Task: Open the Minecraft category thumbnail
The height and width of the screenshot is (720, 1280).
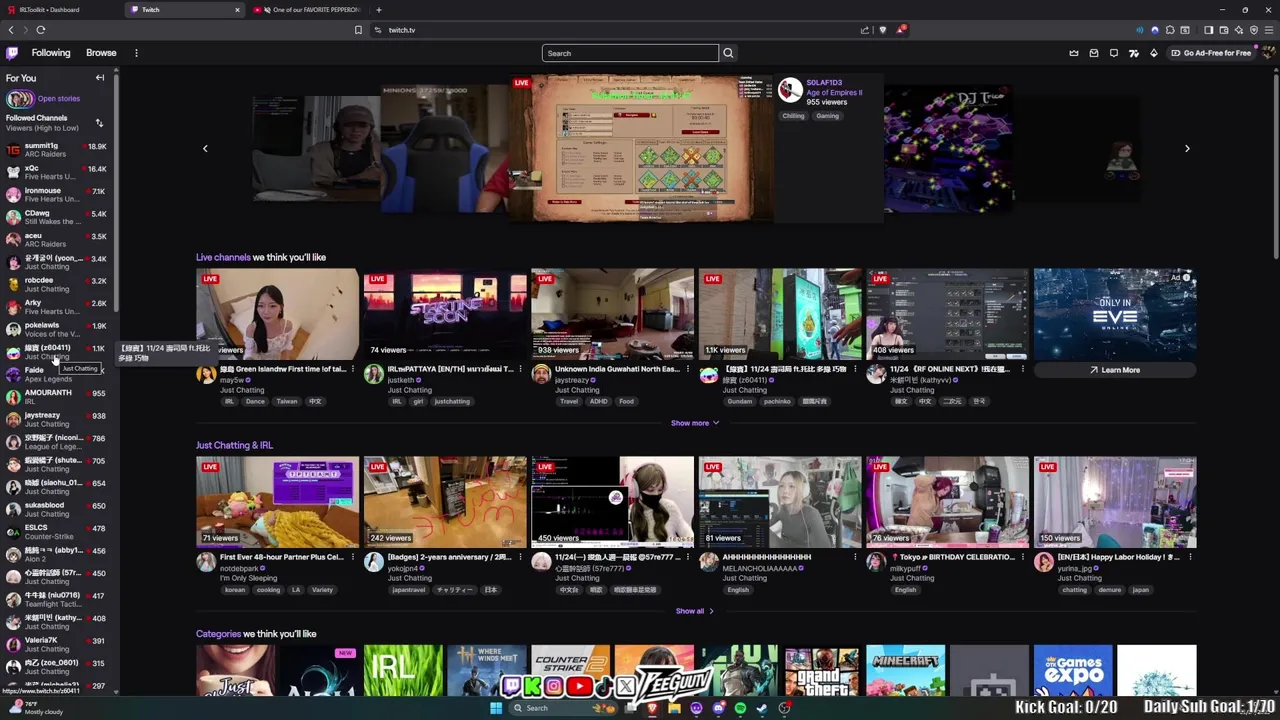Action: 905,670
